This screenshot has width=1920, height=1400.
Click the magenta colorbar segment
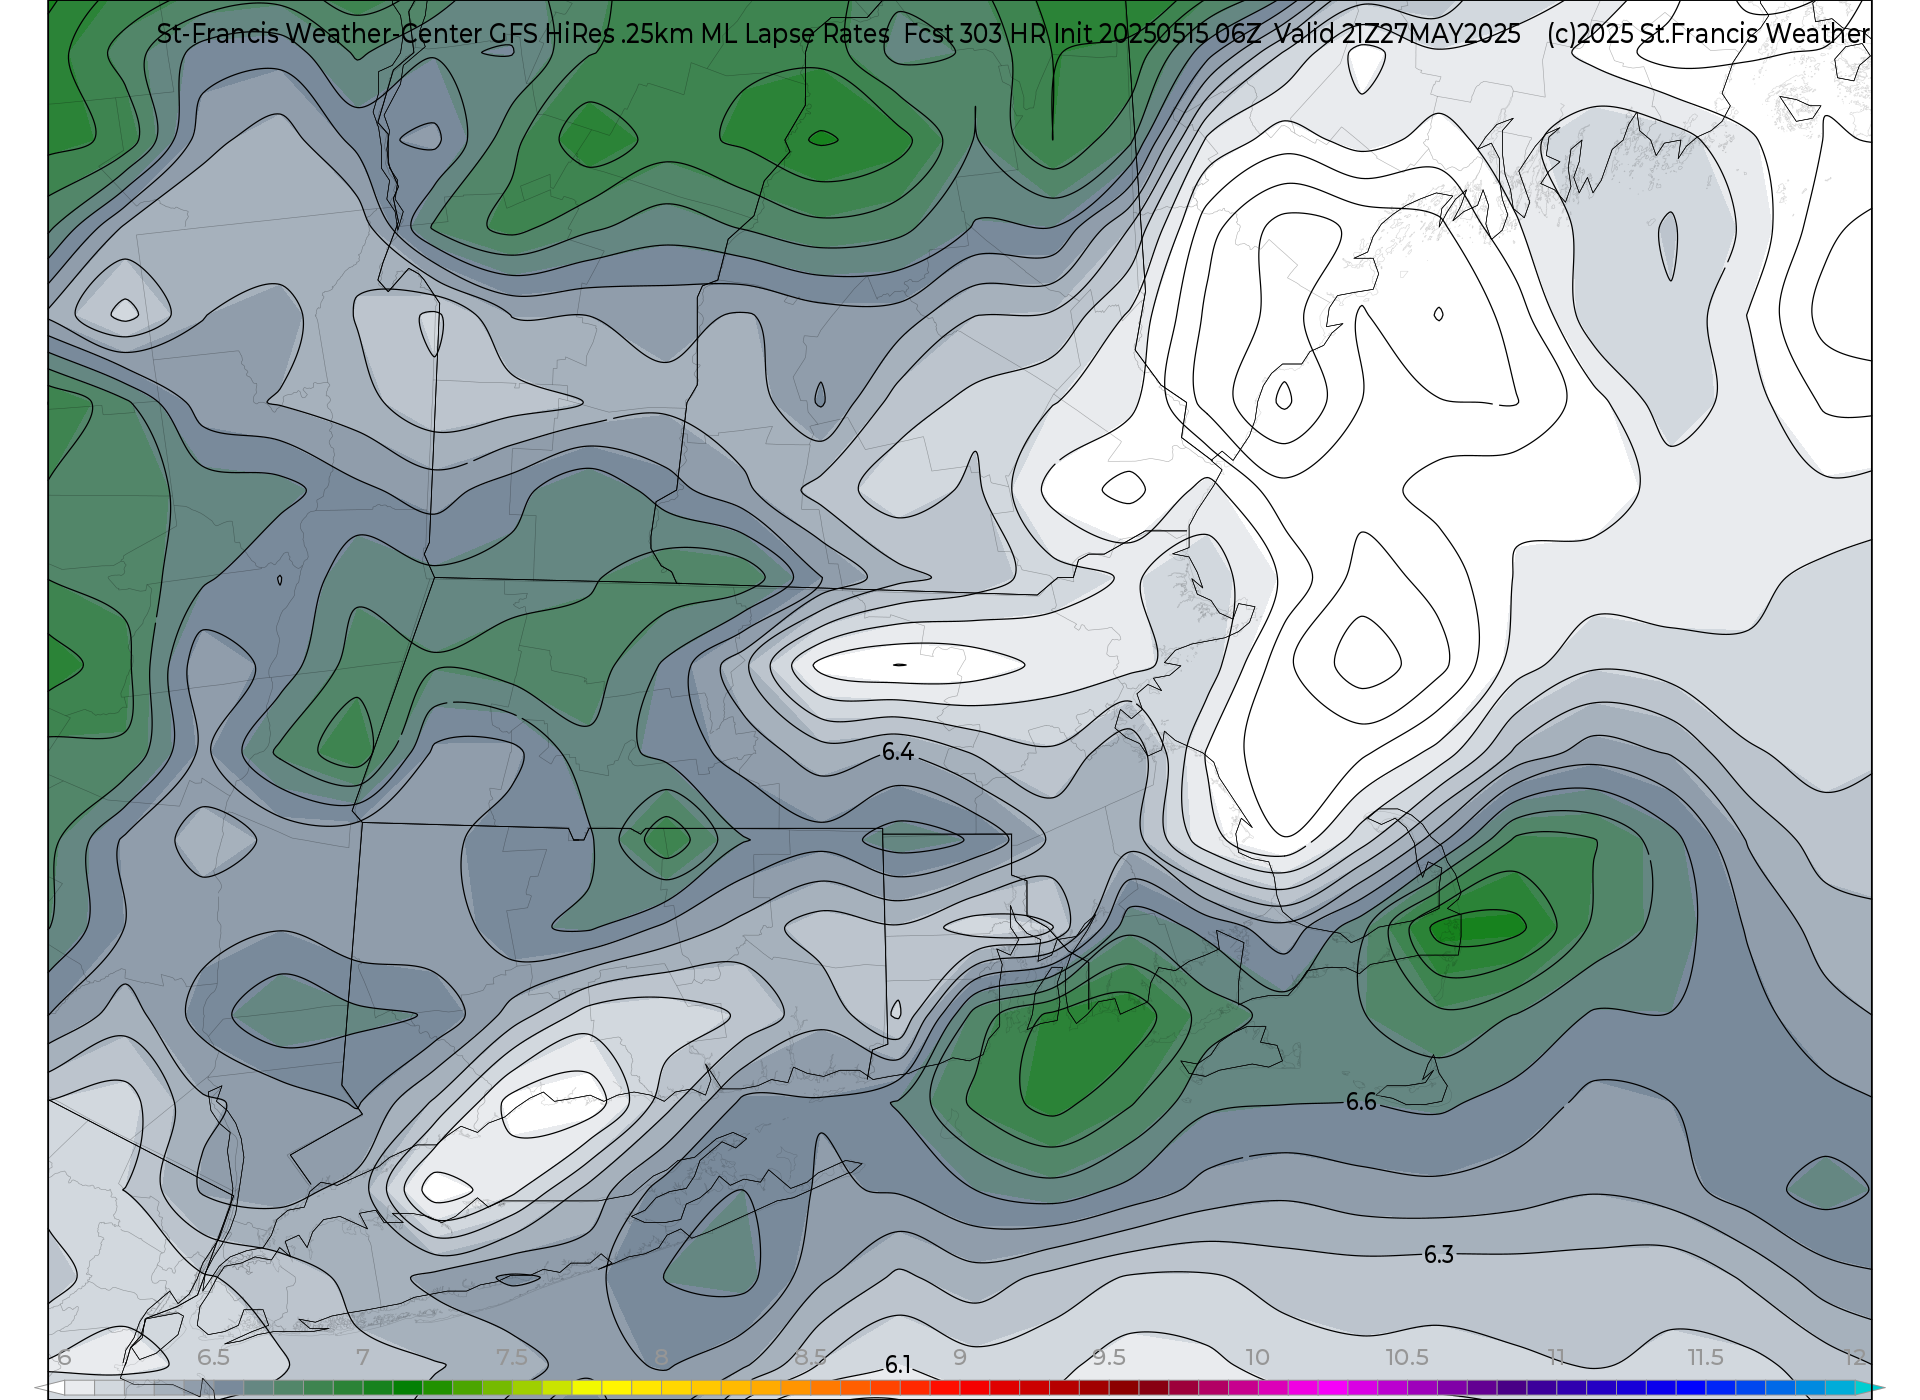(x=1333, y=1388)
